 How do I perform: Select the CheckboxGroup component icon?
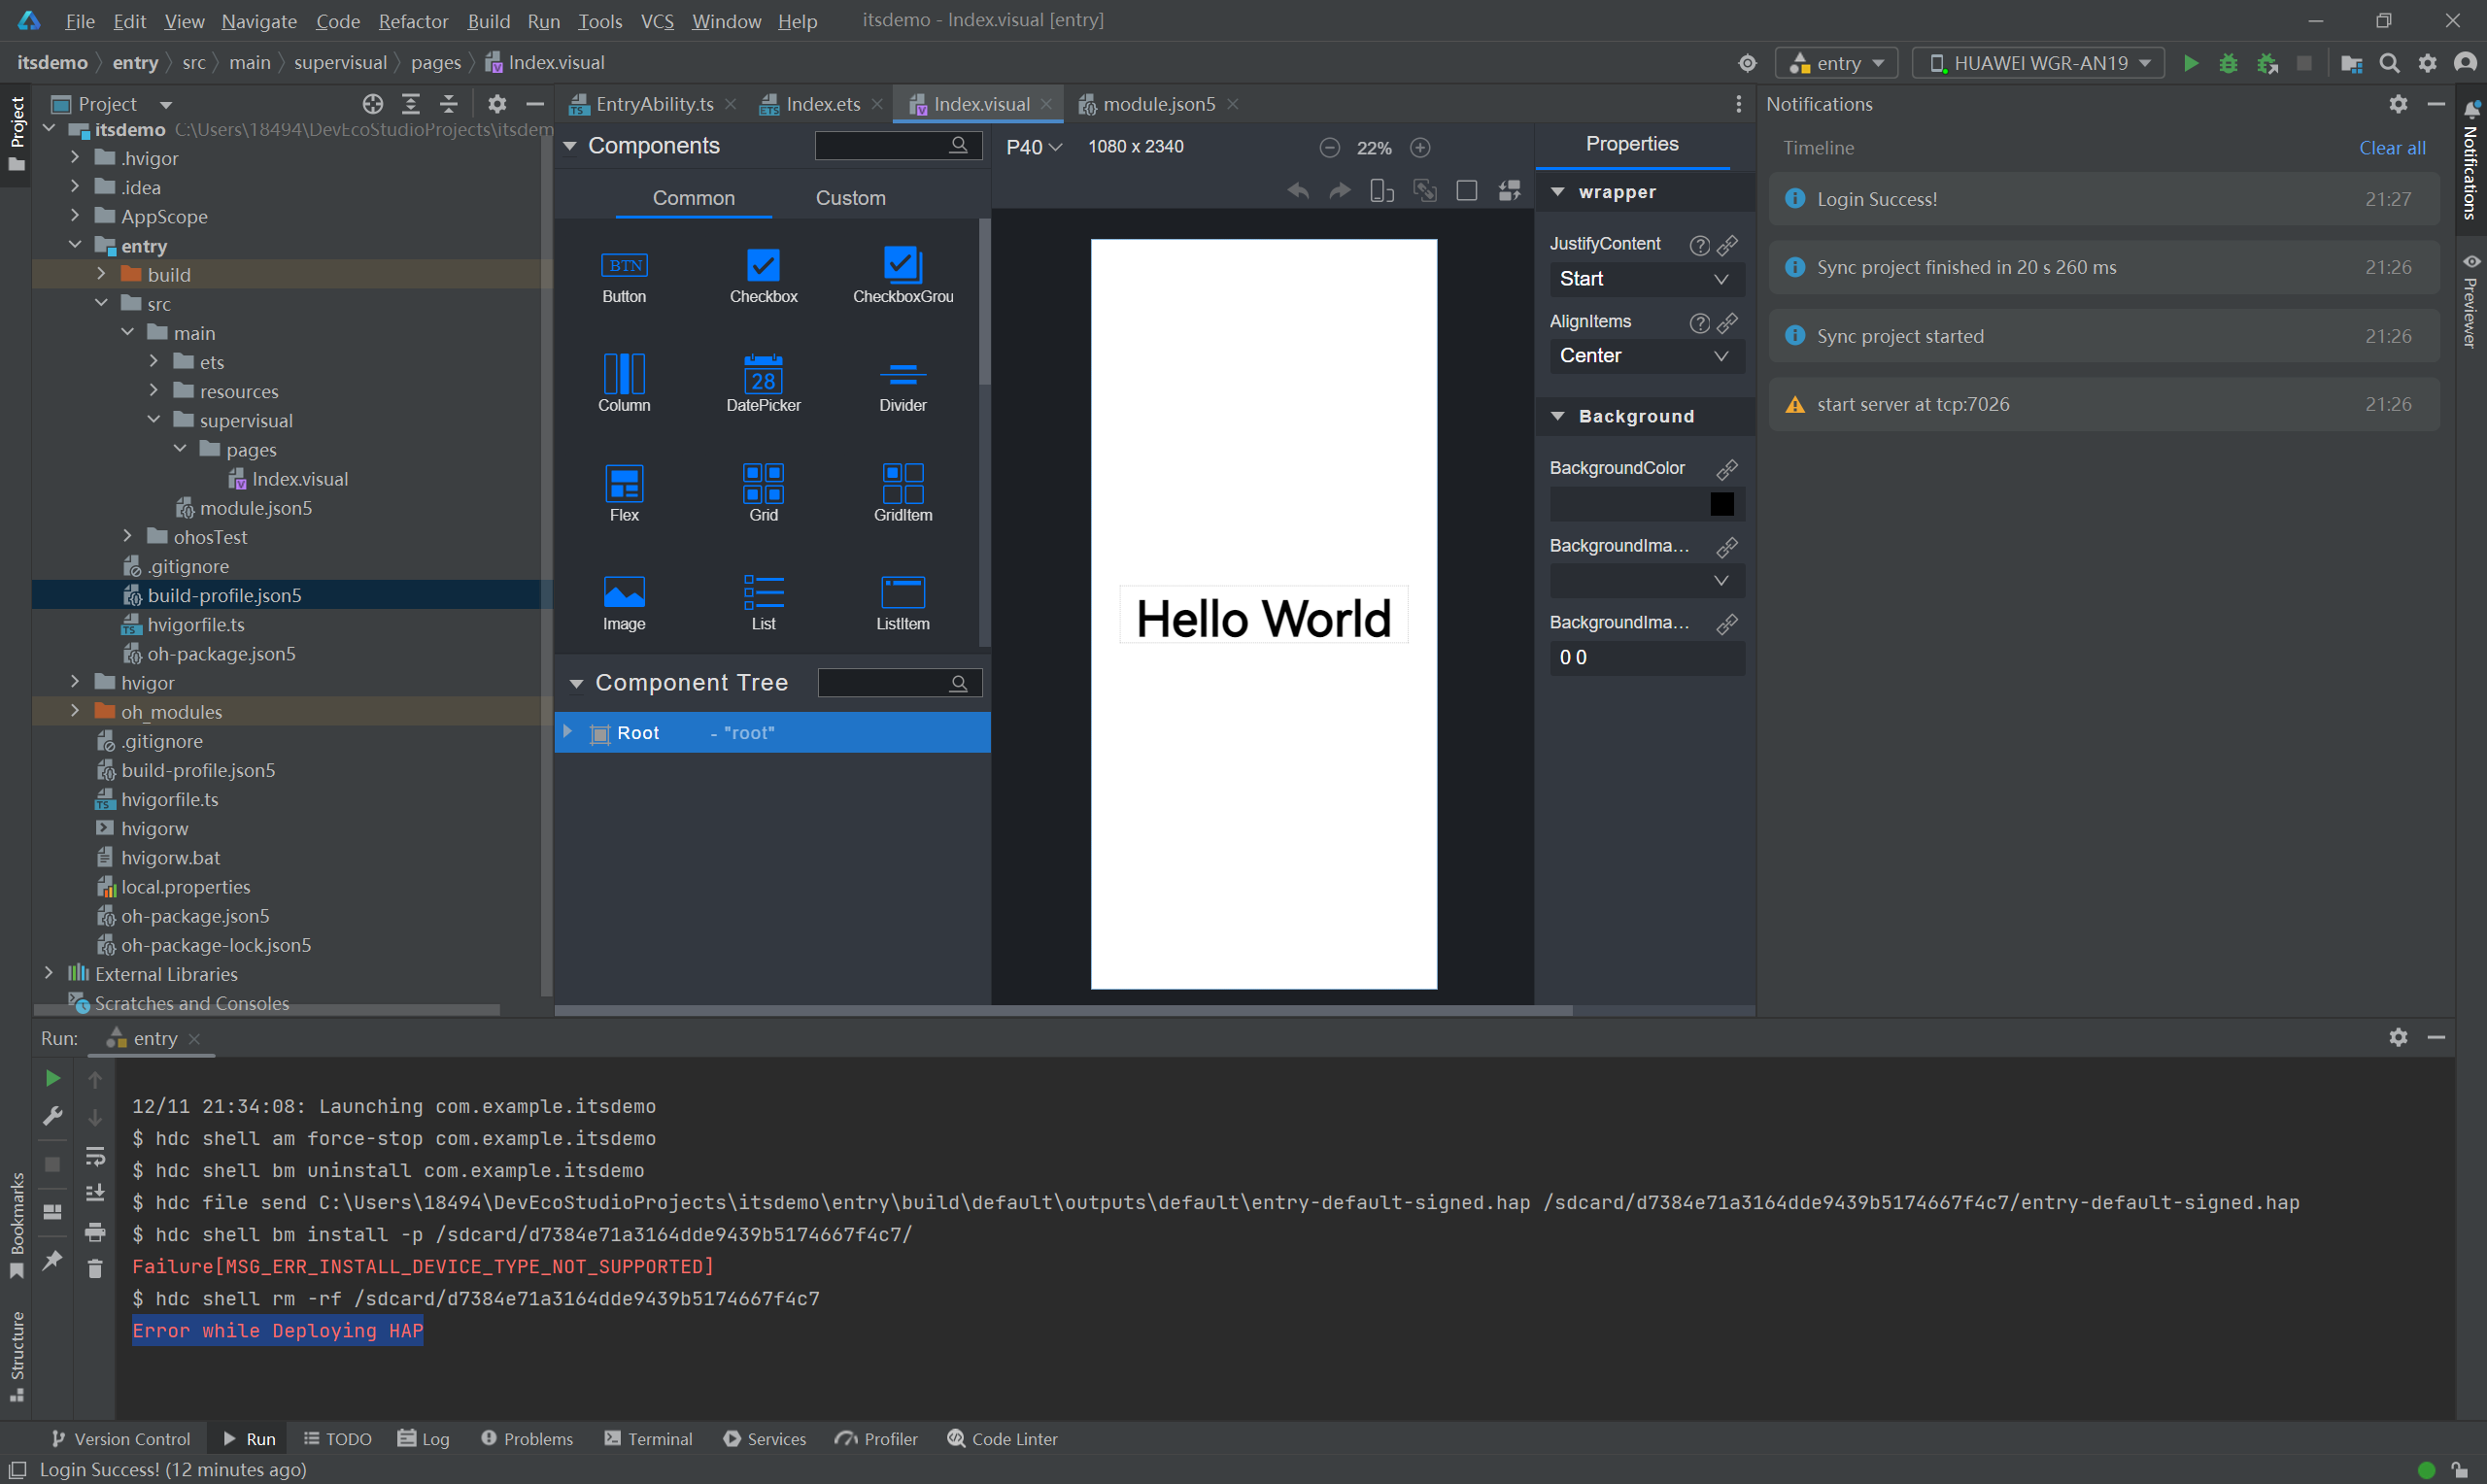pyautogui.click(x=902, y=265)
